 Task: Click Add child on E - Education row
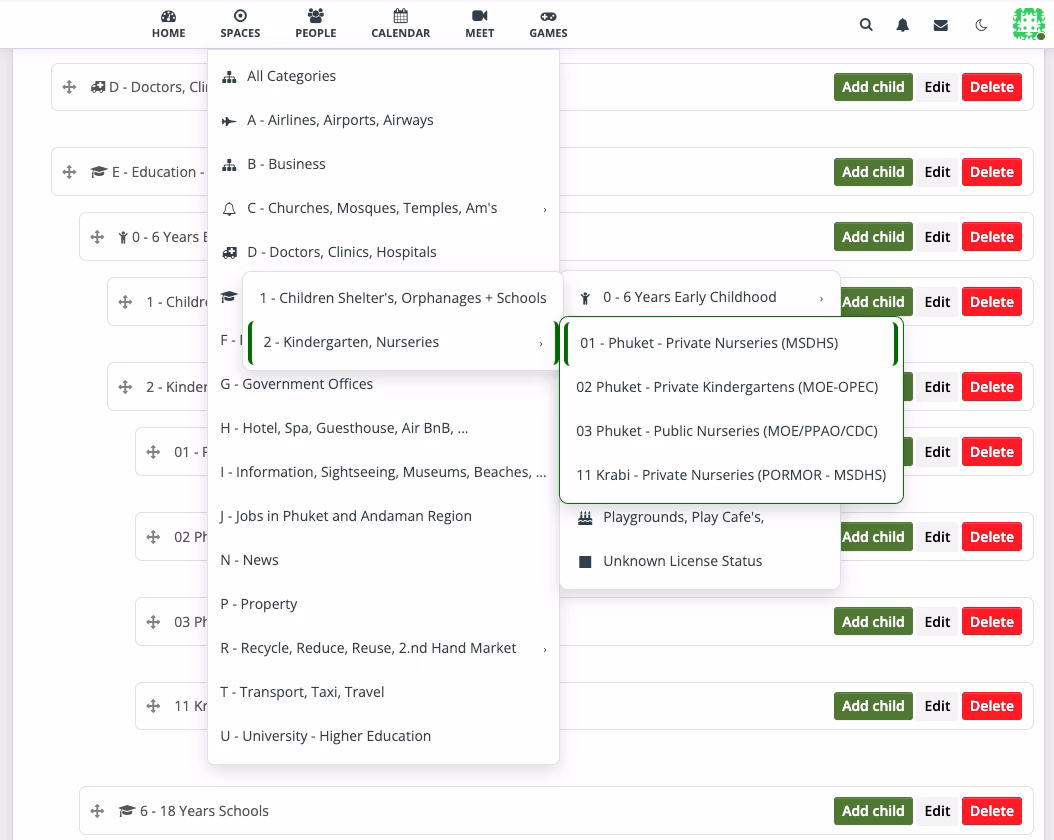pyautogui.click(x=873, y=172)
